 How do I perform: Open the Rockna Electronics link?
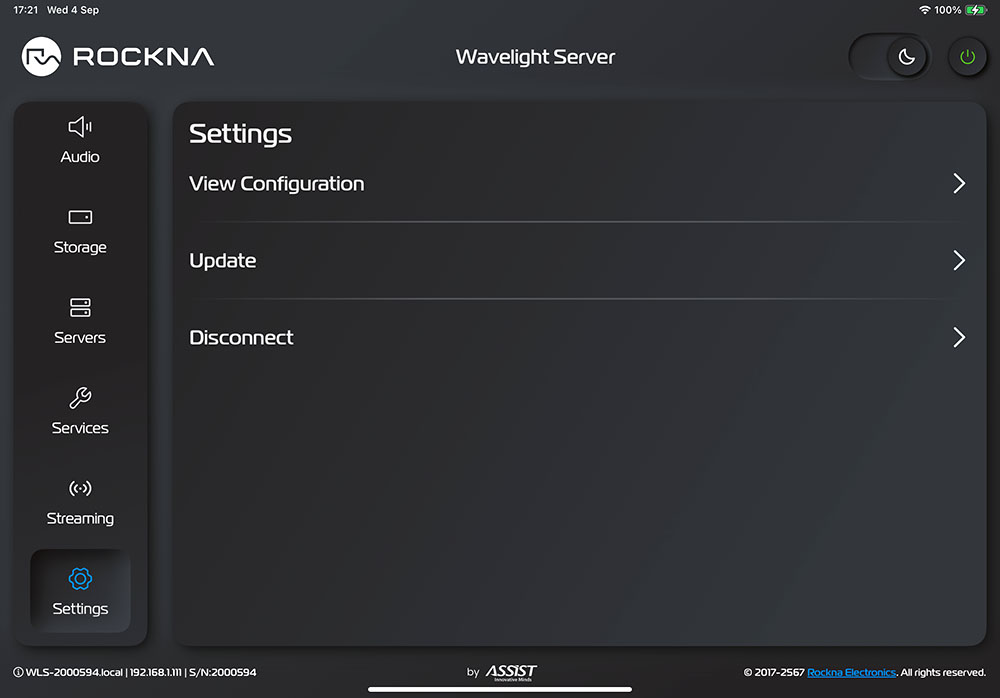point(851,672)
